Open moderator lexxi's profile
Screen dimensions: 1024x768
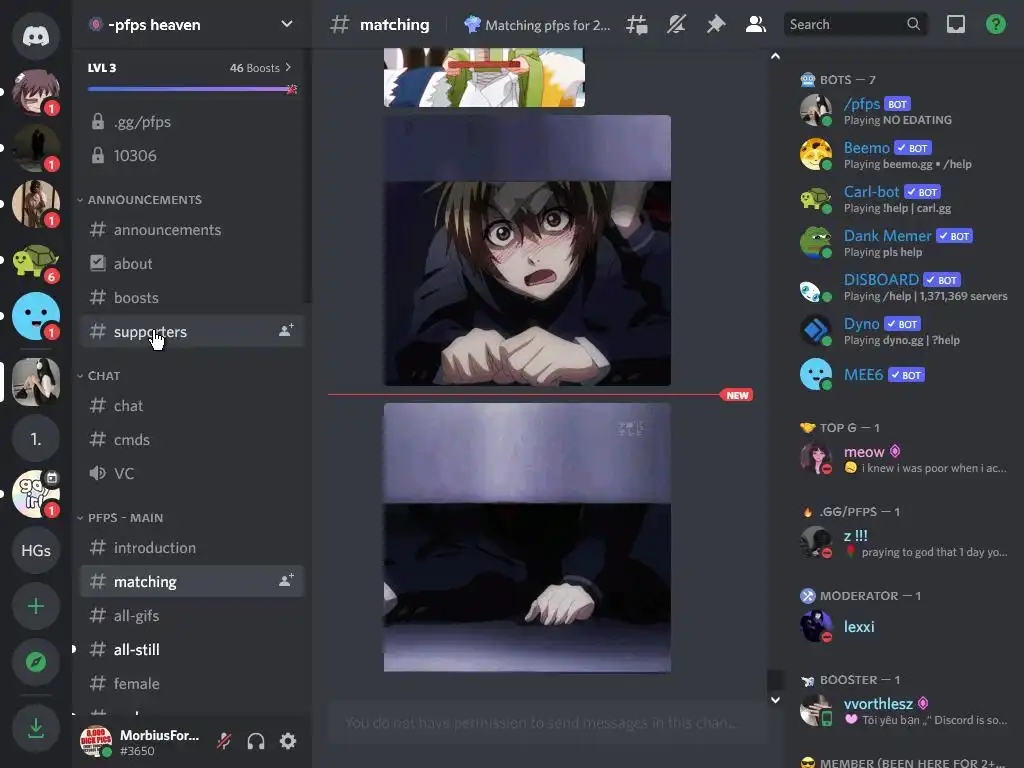pos(905,627)
